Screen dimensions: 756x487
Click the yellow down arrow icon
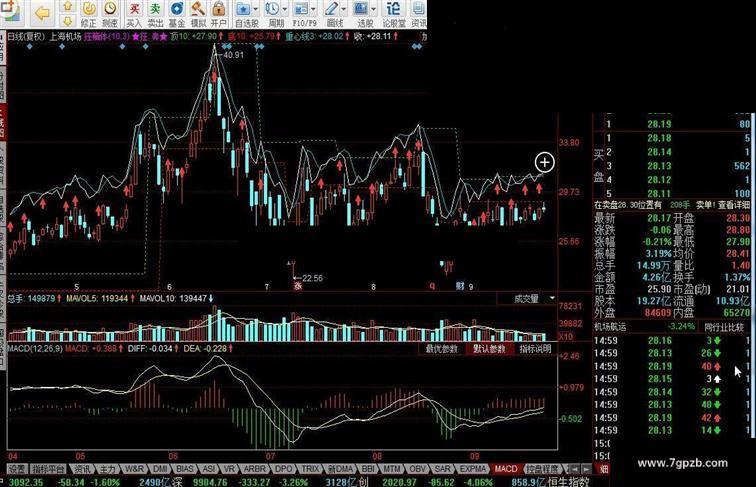(x=68, y=21)
